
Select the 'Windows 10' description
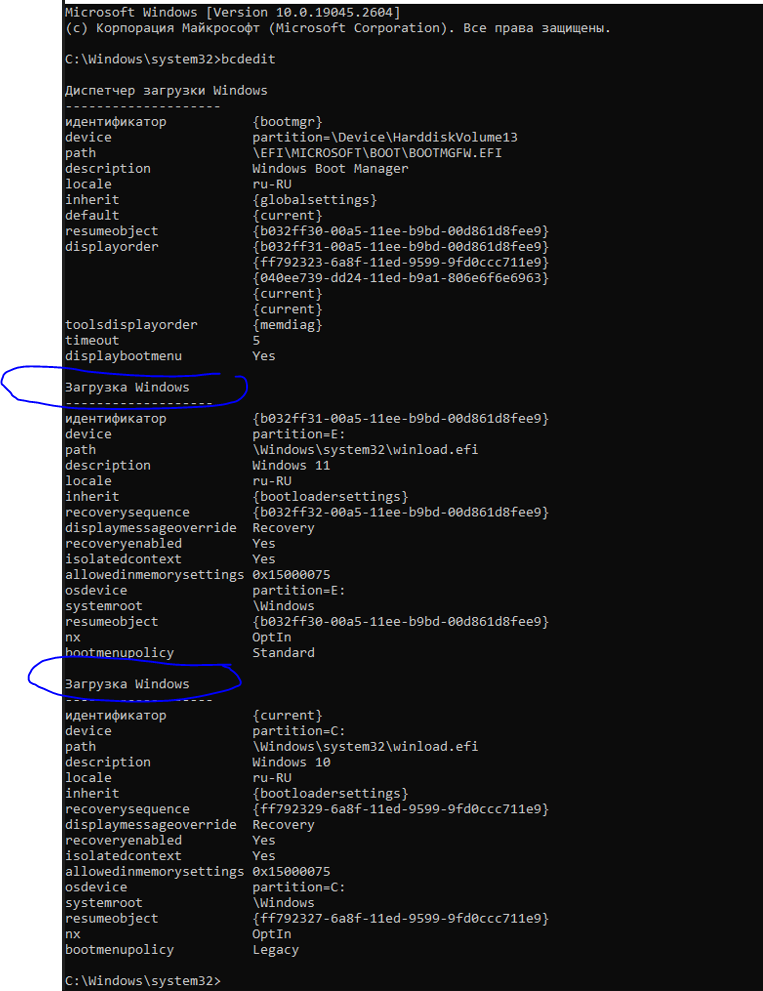[x=291, y=762]
